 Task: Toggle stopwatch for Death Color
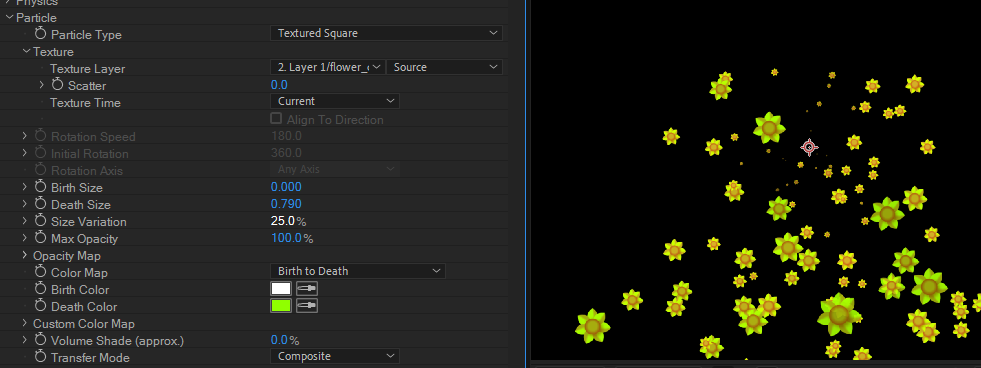pos(41,306)
